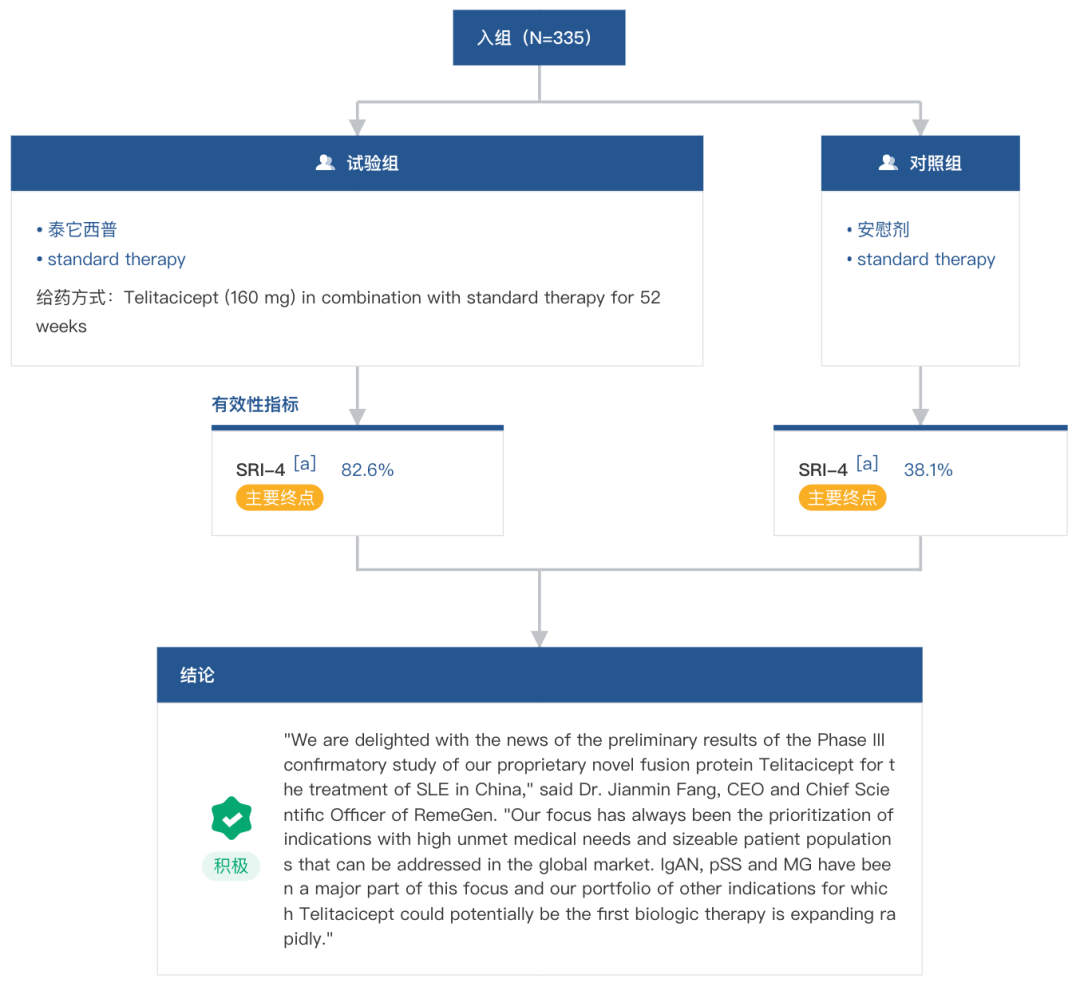The image size is (1080, 983).
Task: Click the 主要终点 badge under 82.6% result
Action: point(280,498)
